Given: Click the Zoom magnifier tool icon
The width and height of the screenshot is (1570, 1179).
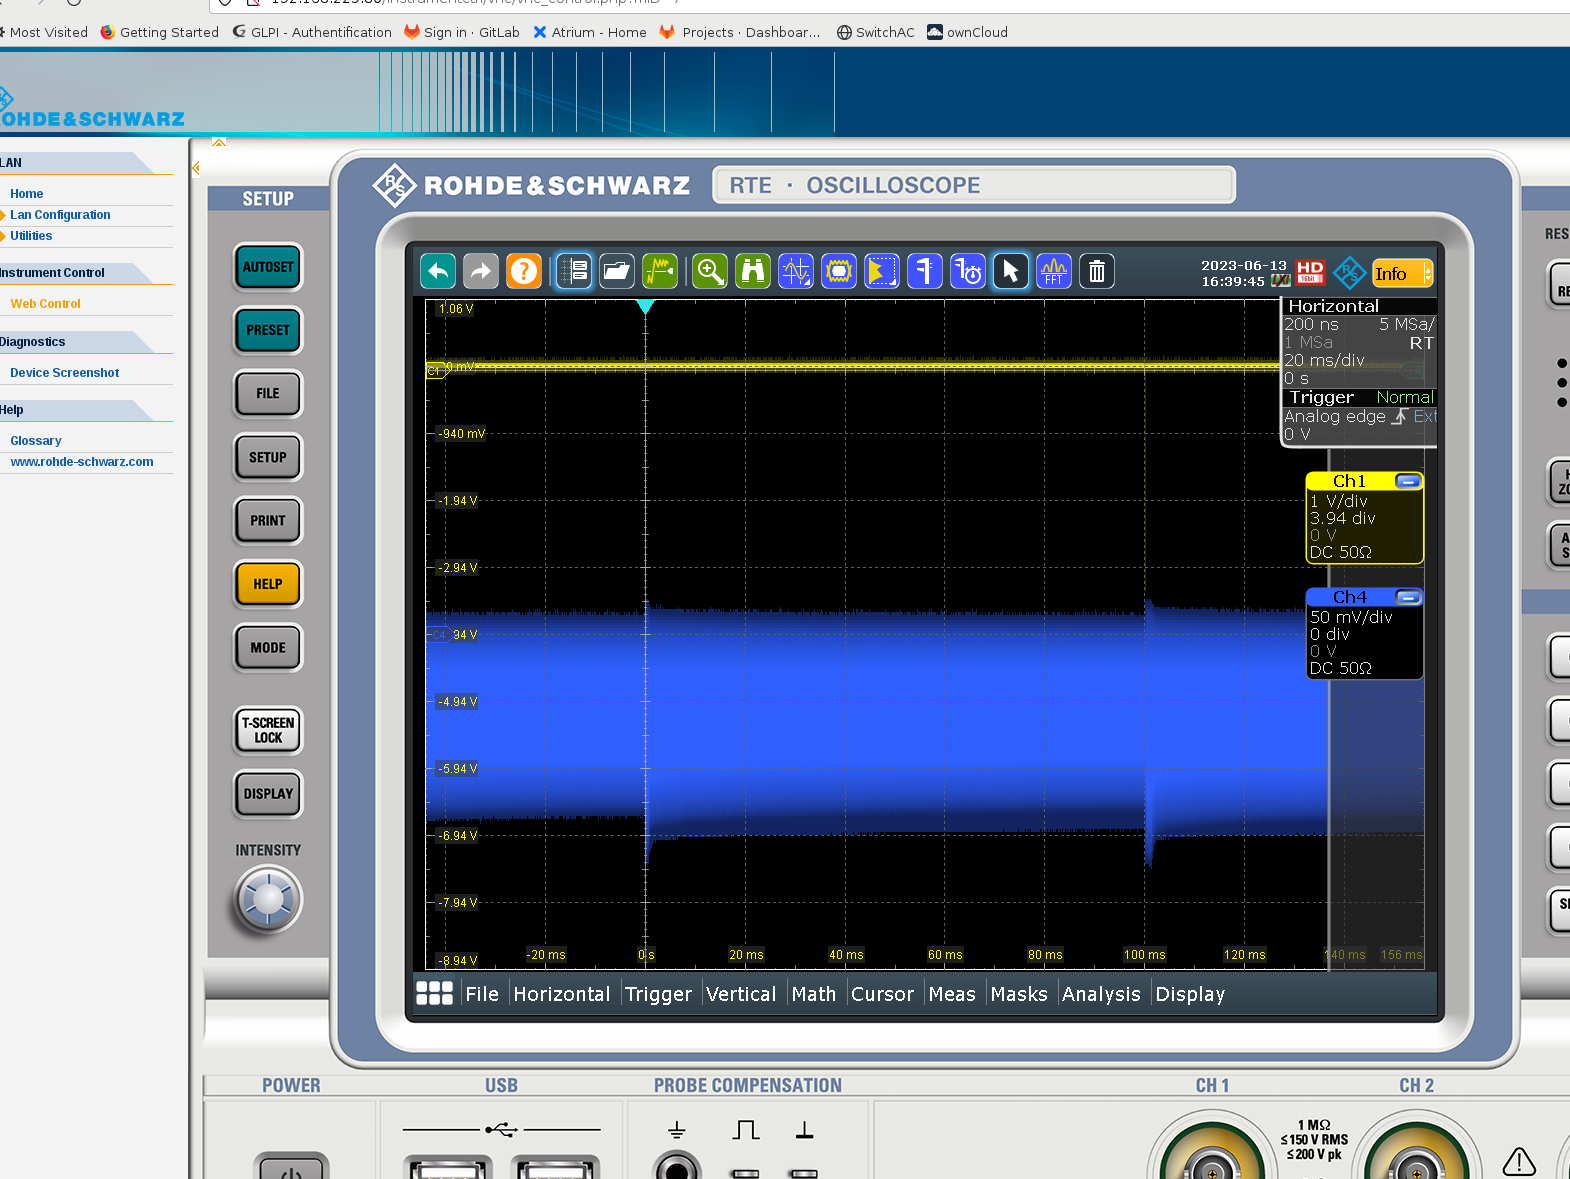Looking at the screenshot, I should (x=710, y=271).
